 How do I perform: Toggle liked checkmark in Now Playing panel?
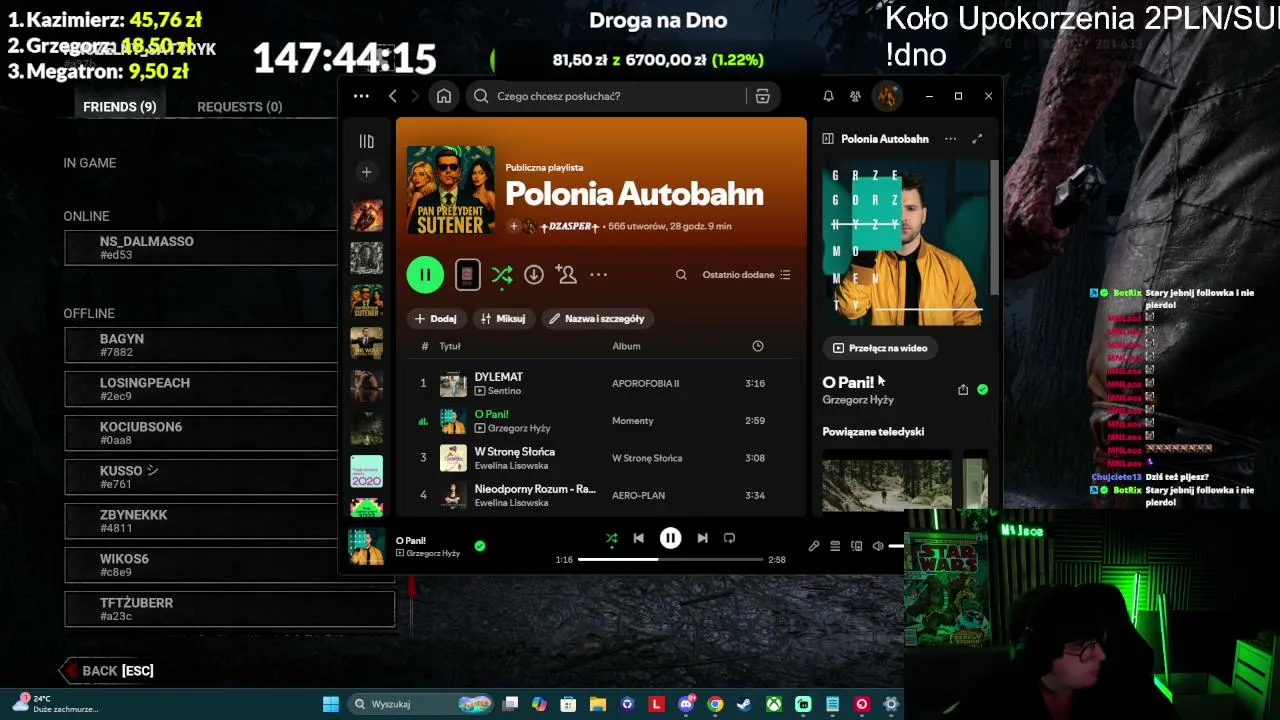click(982, 390)
